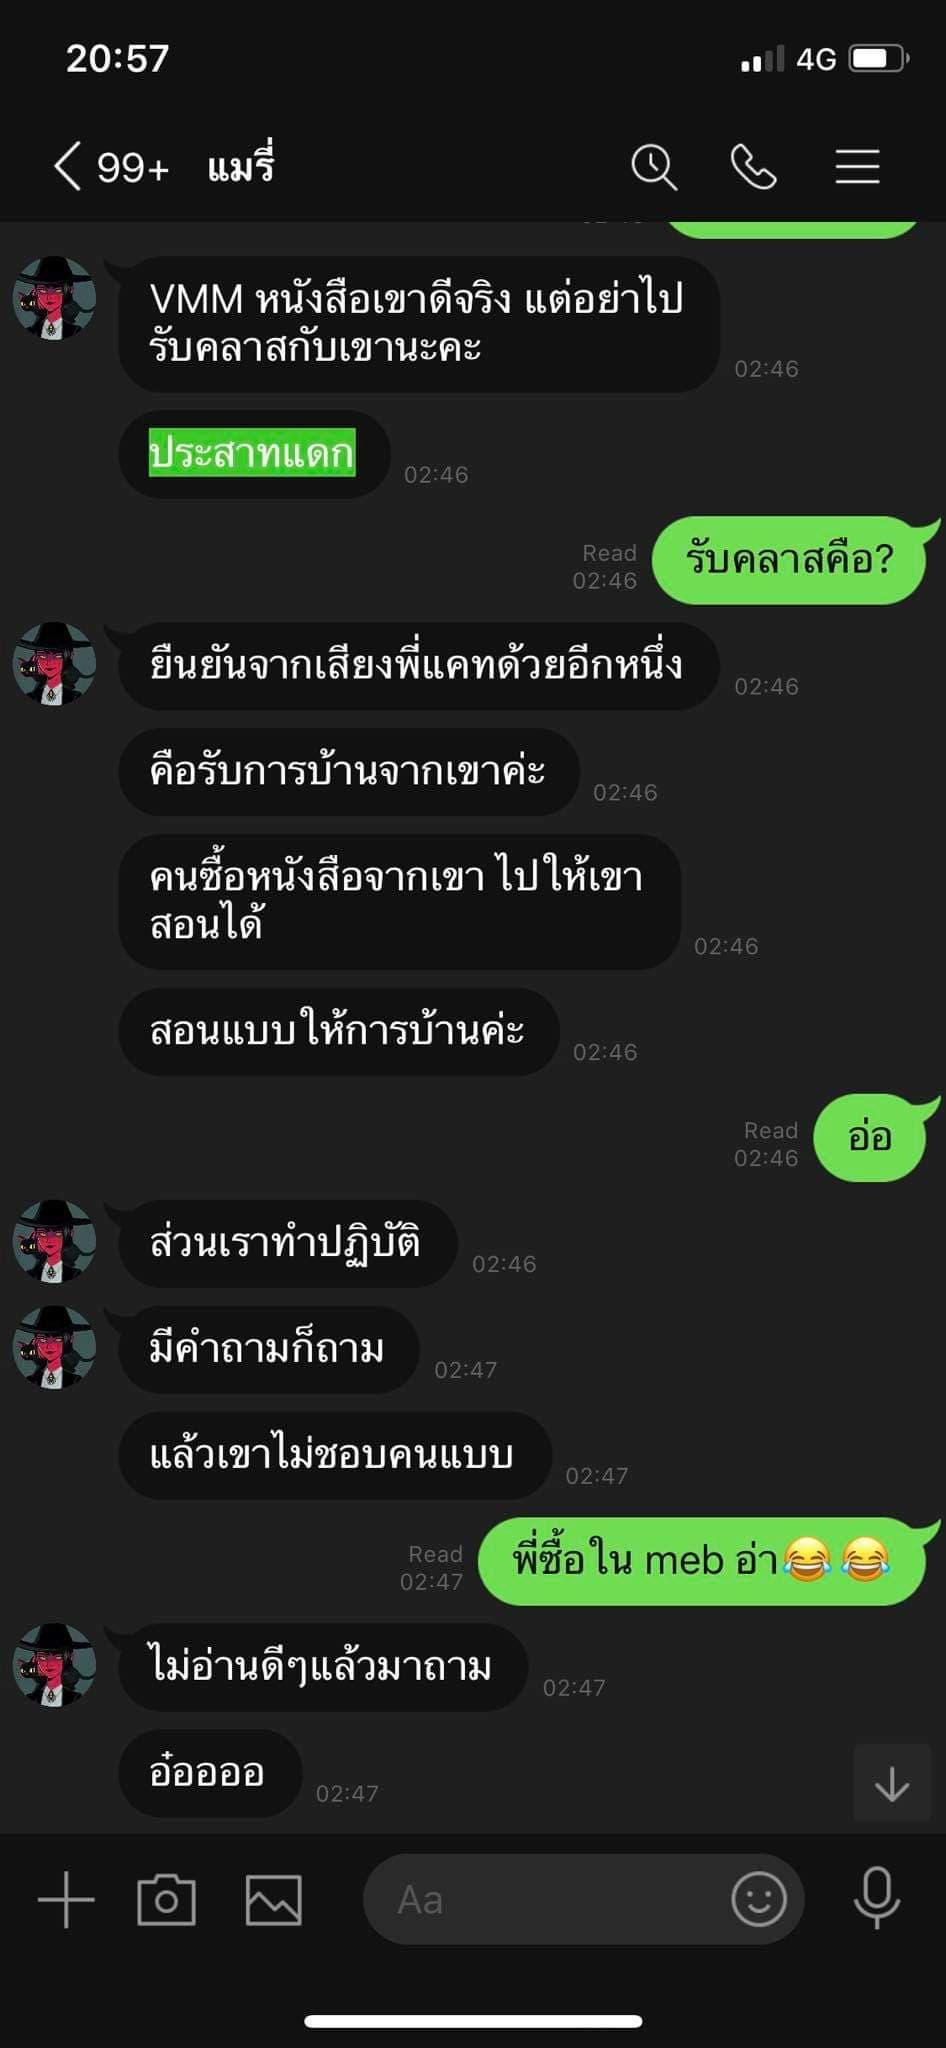The height and width of the screenshot is (2048, 946).
Task: Tap the microphone voice message icon
Action: coord(876,1898)
